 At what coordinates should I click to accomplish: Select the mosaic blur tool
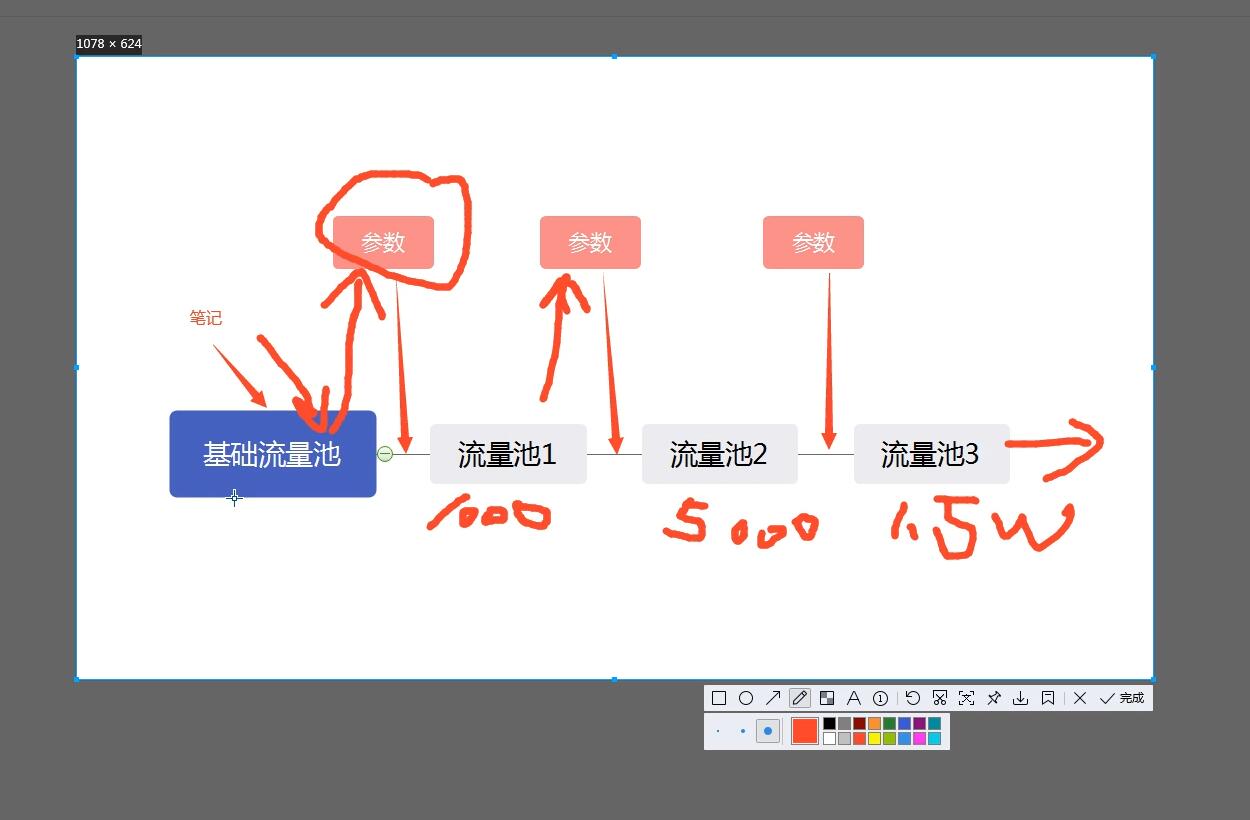point(827,698)
